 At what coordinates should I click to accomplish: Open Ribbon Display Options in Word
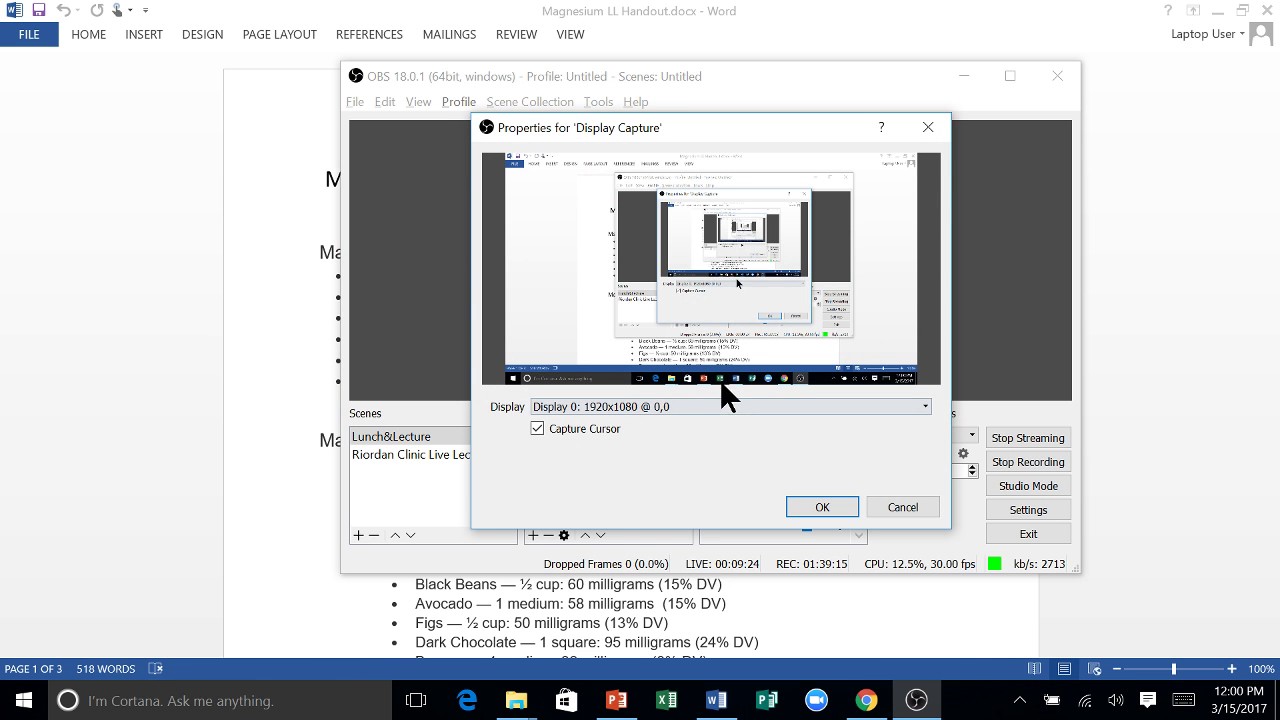[x=1193, y=11]
